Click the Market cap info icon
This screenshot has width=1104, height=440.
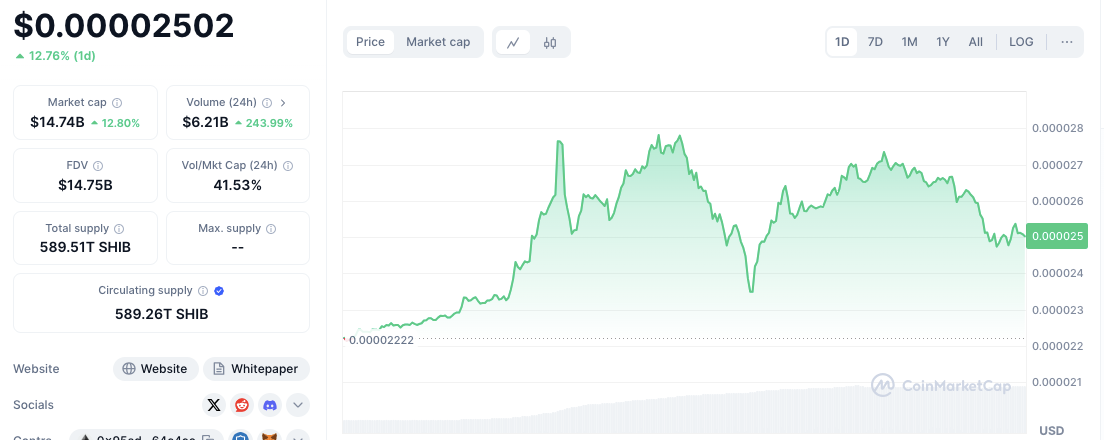click(x=117, y=103)
